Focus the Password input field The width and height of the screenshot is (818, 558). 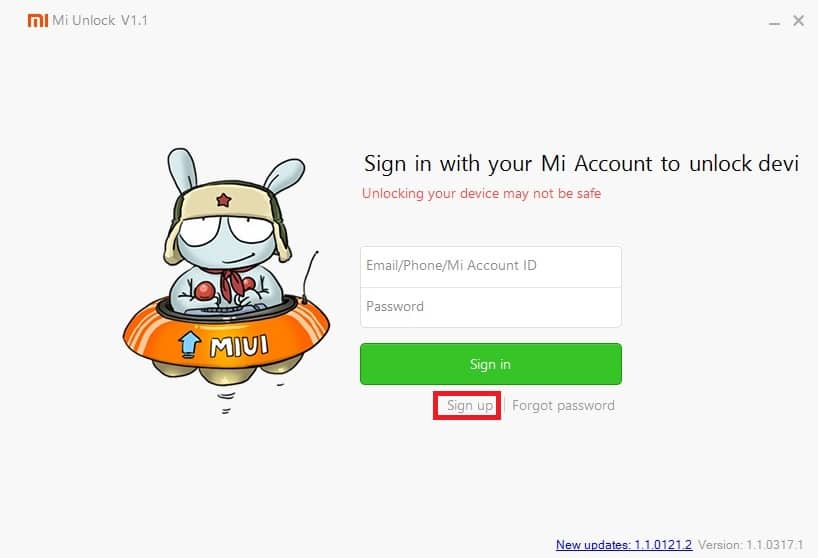(490, 307)
